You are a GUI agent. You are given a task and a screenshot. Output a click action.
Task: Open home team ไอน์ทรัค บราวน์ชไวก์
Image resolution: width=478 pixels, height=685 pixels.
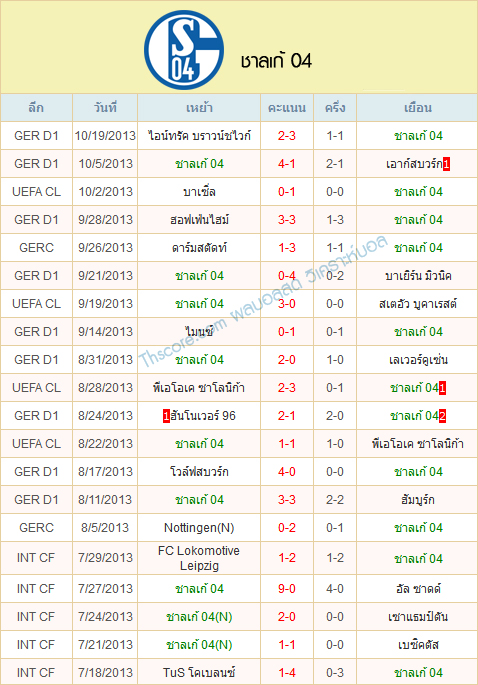point(199,136)
